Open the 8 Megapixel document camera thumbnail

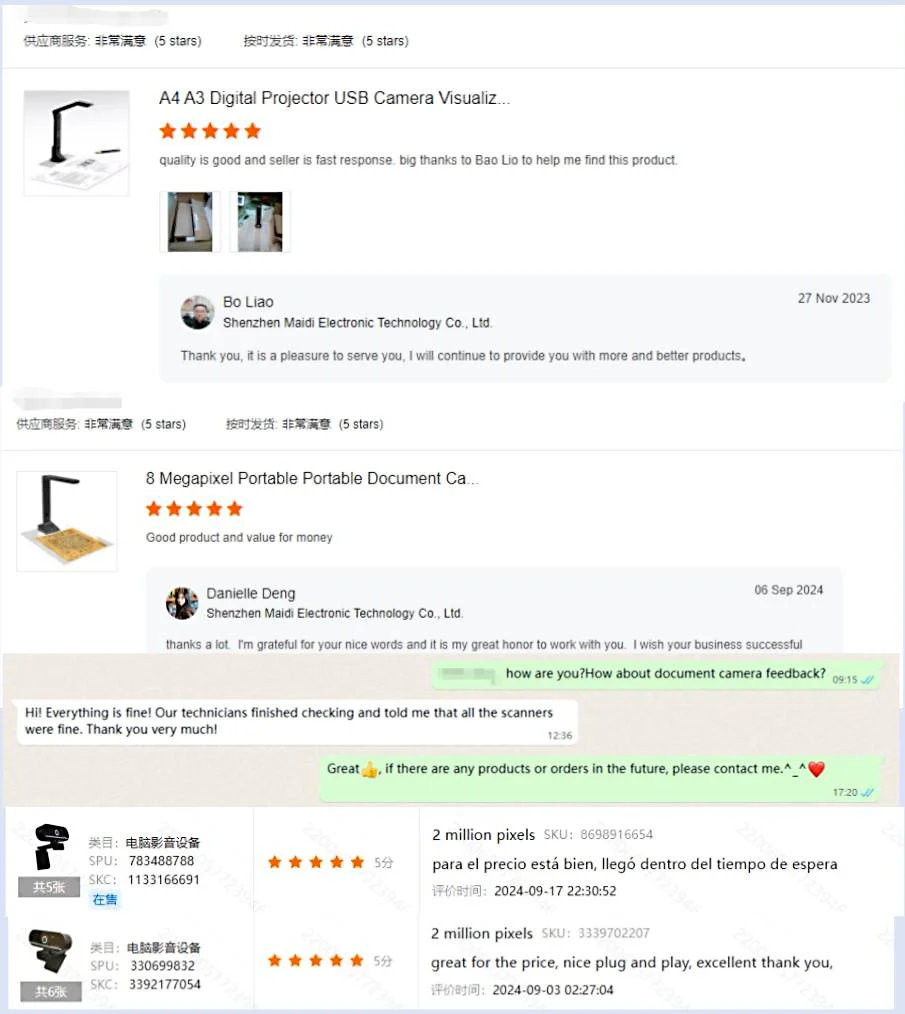pyautogui.click(x=67, y=521)
